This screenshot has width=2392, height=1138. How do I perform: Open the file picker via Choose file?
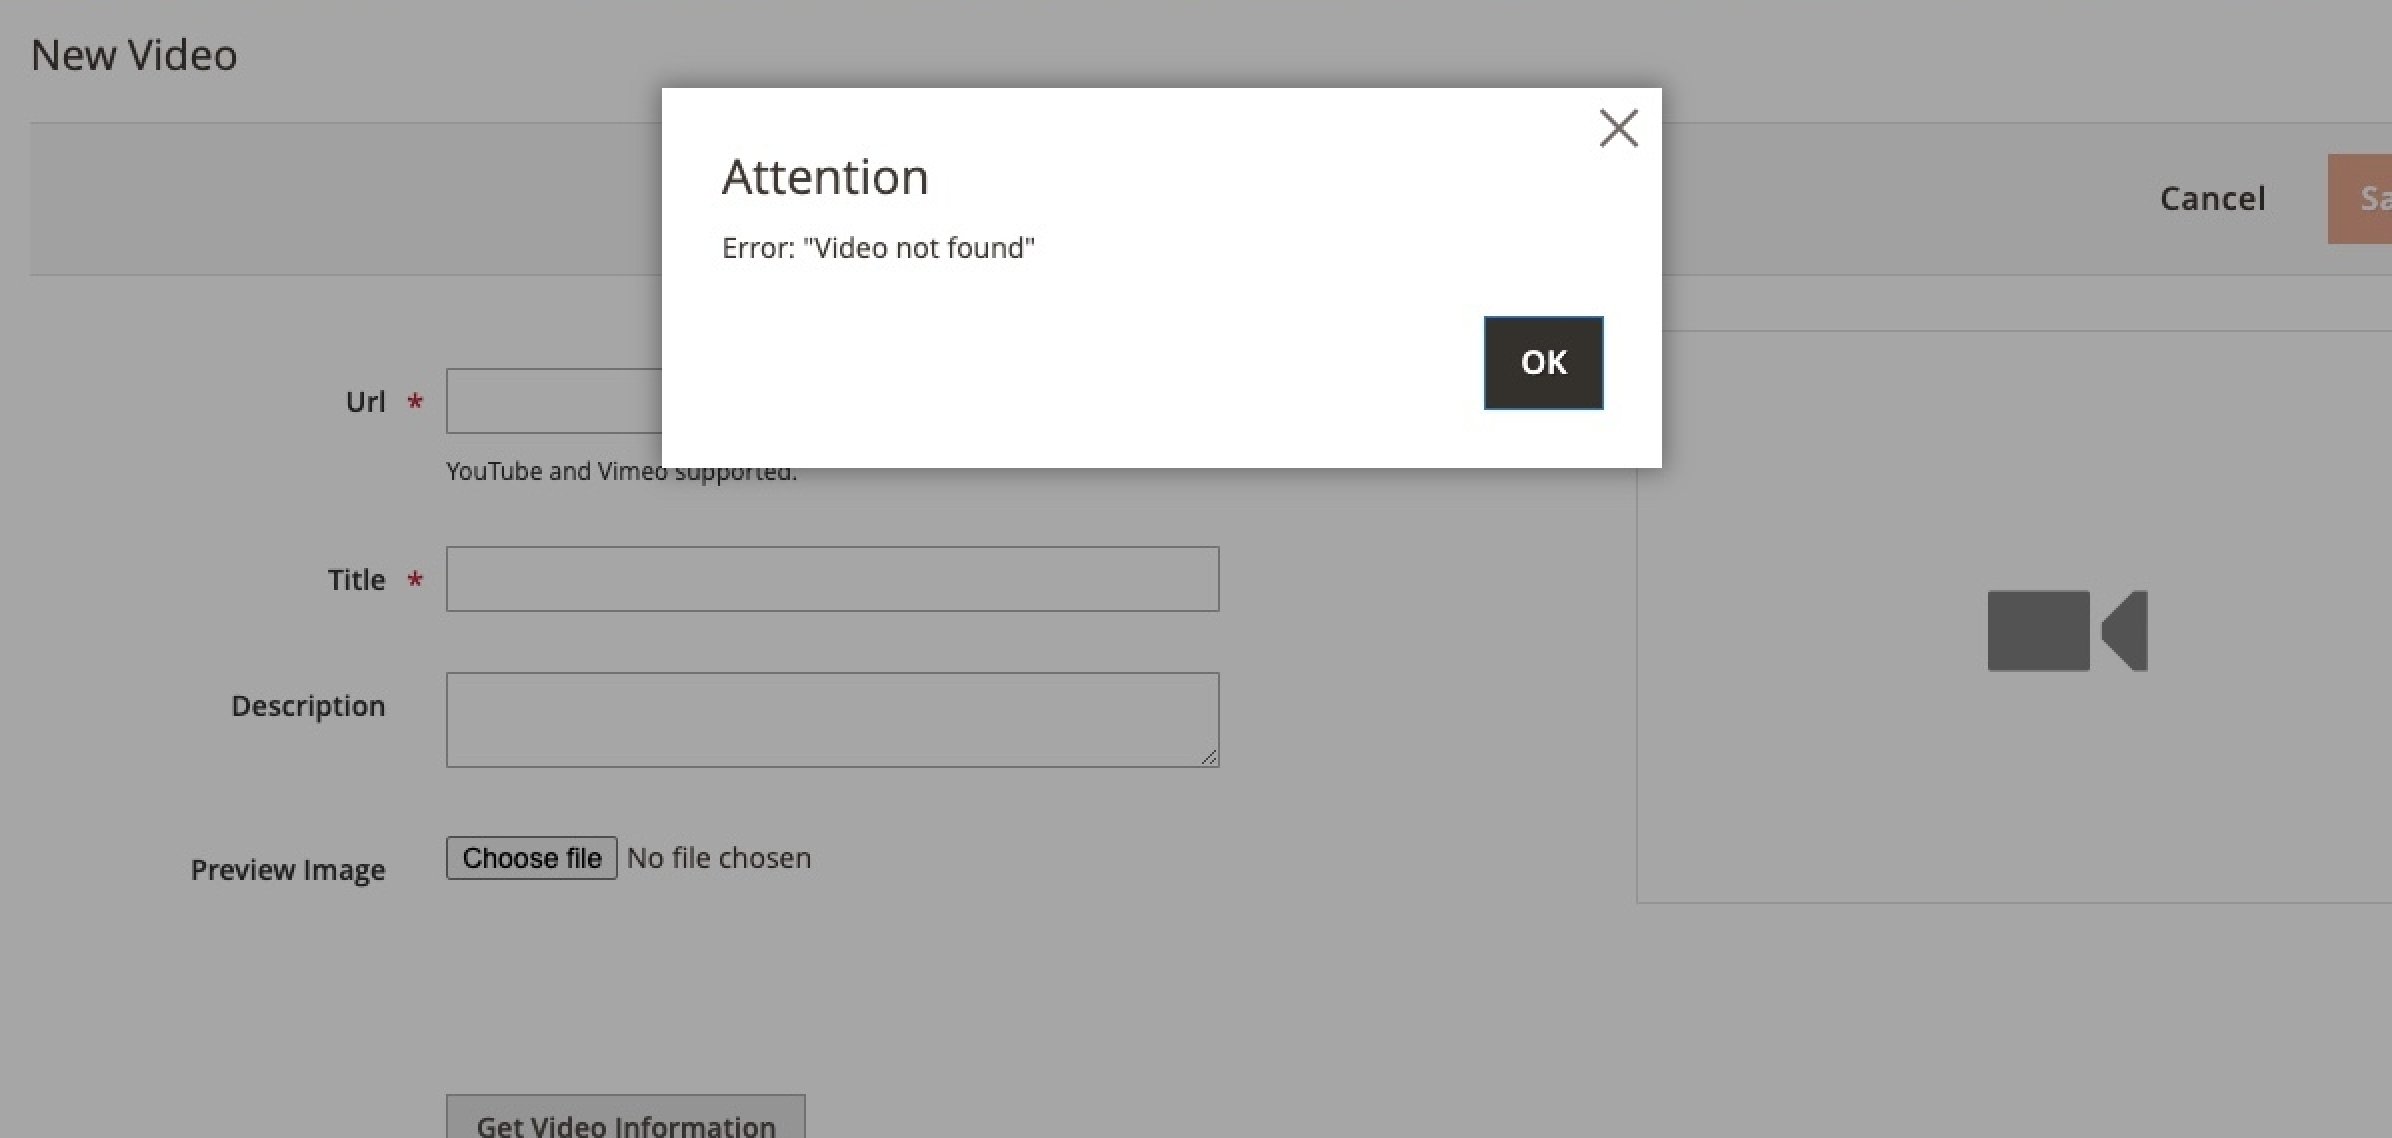point(531,858)
